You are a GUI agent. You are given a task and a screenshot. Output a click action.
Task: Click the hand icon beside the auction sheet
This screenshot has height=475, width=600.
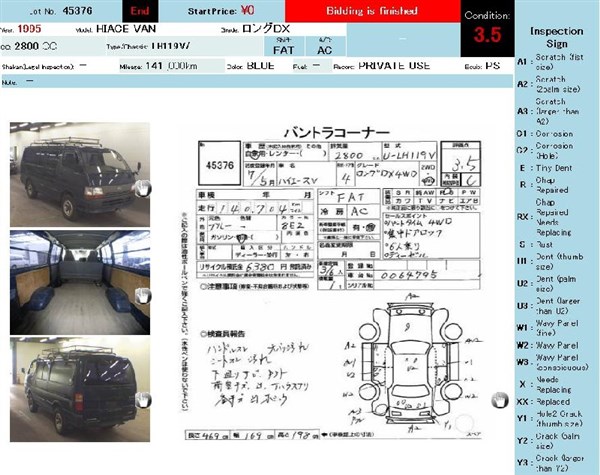click(x=500, y=400)
